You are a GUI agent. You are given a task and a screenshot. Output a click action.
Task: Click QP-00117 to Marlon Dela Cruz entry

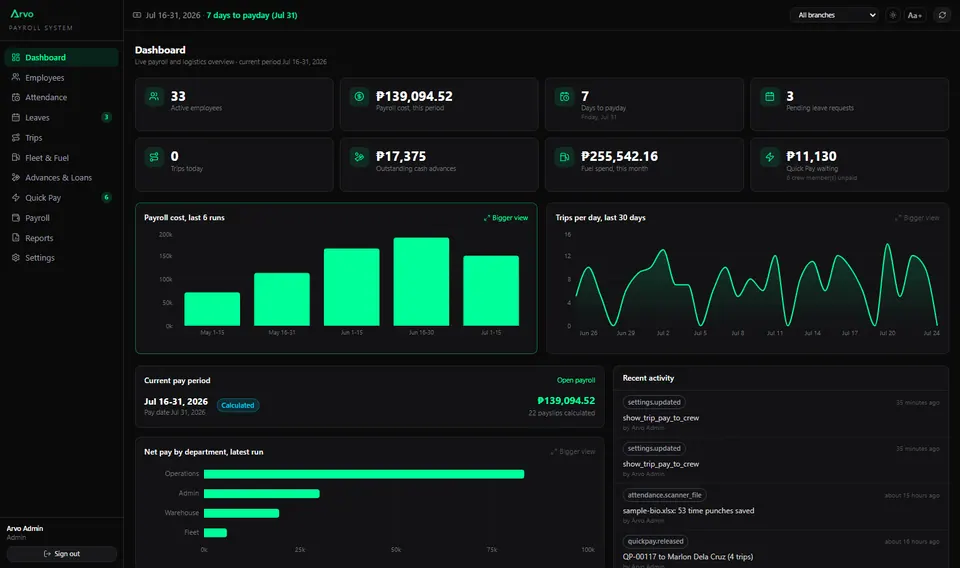(x=688, y=557)
